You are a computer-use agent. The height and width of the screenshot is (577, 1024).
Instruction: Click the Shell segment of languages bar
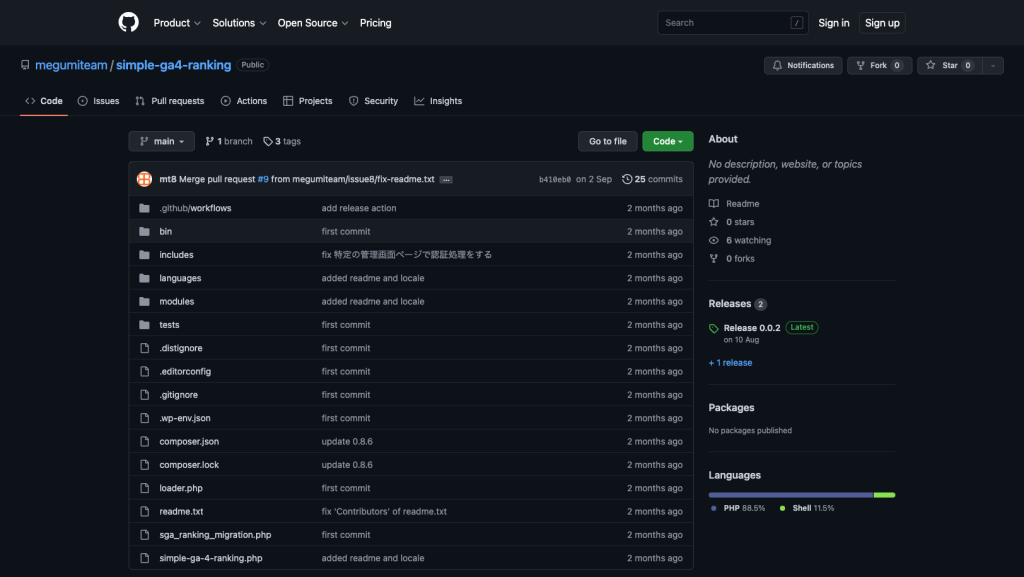coord(885,495)
